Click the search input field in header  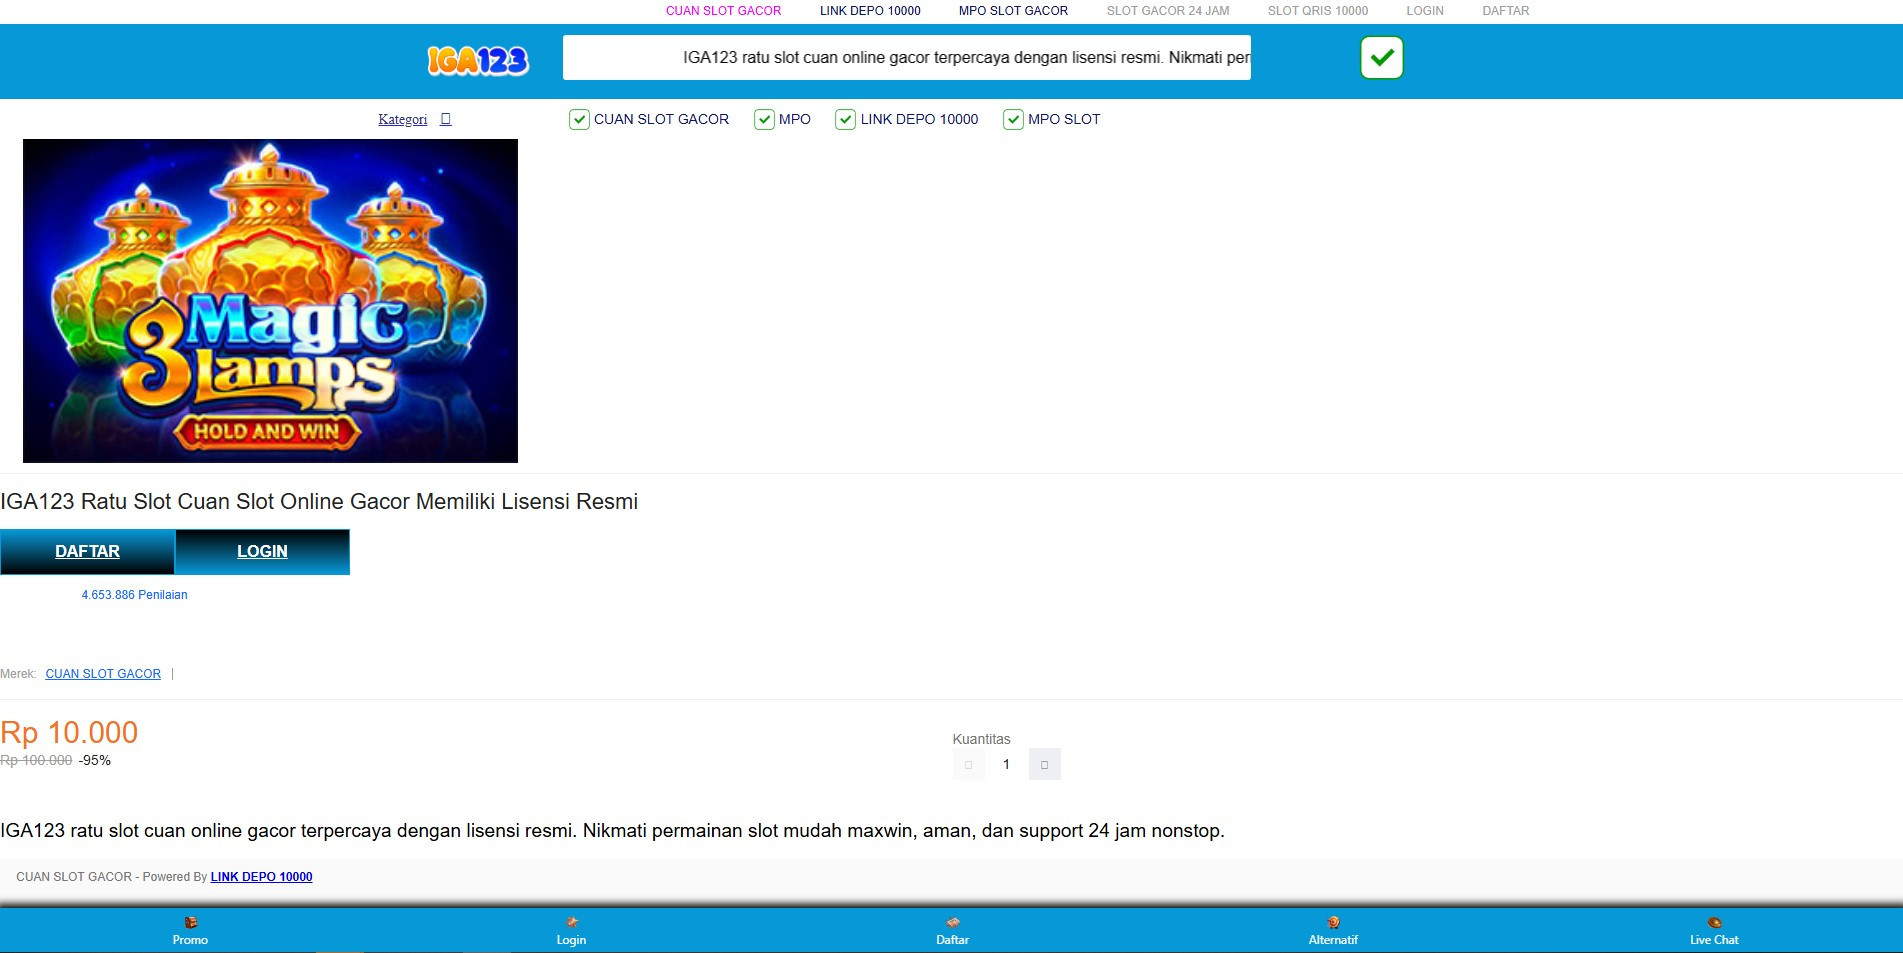(x=907, y=58)
